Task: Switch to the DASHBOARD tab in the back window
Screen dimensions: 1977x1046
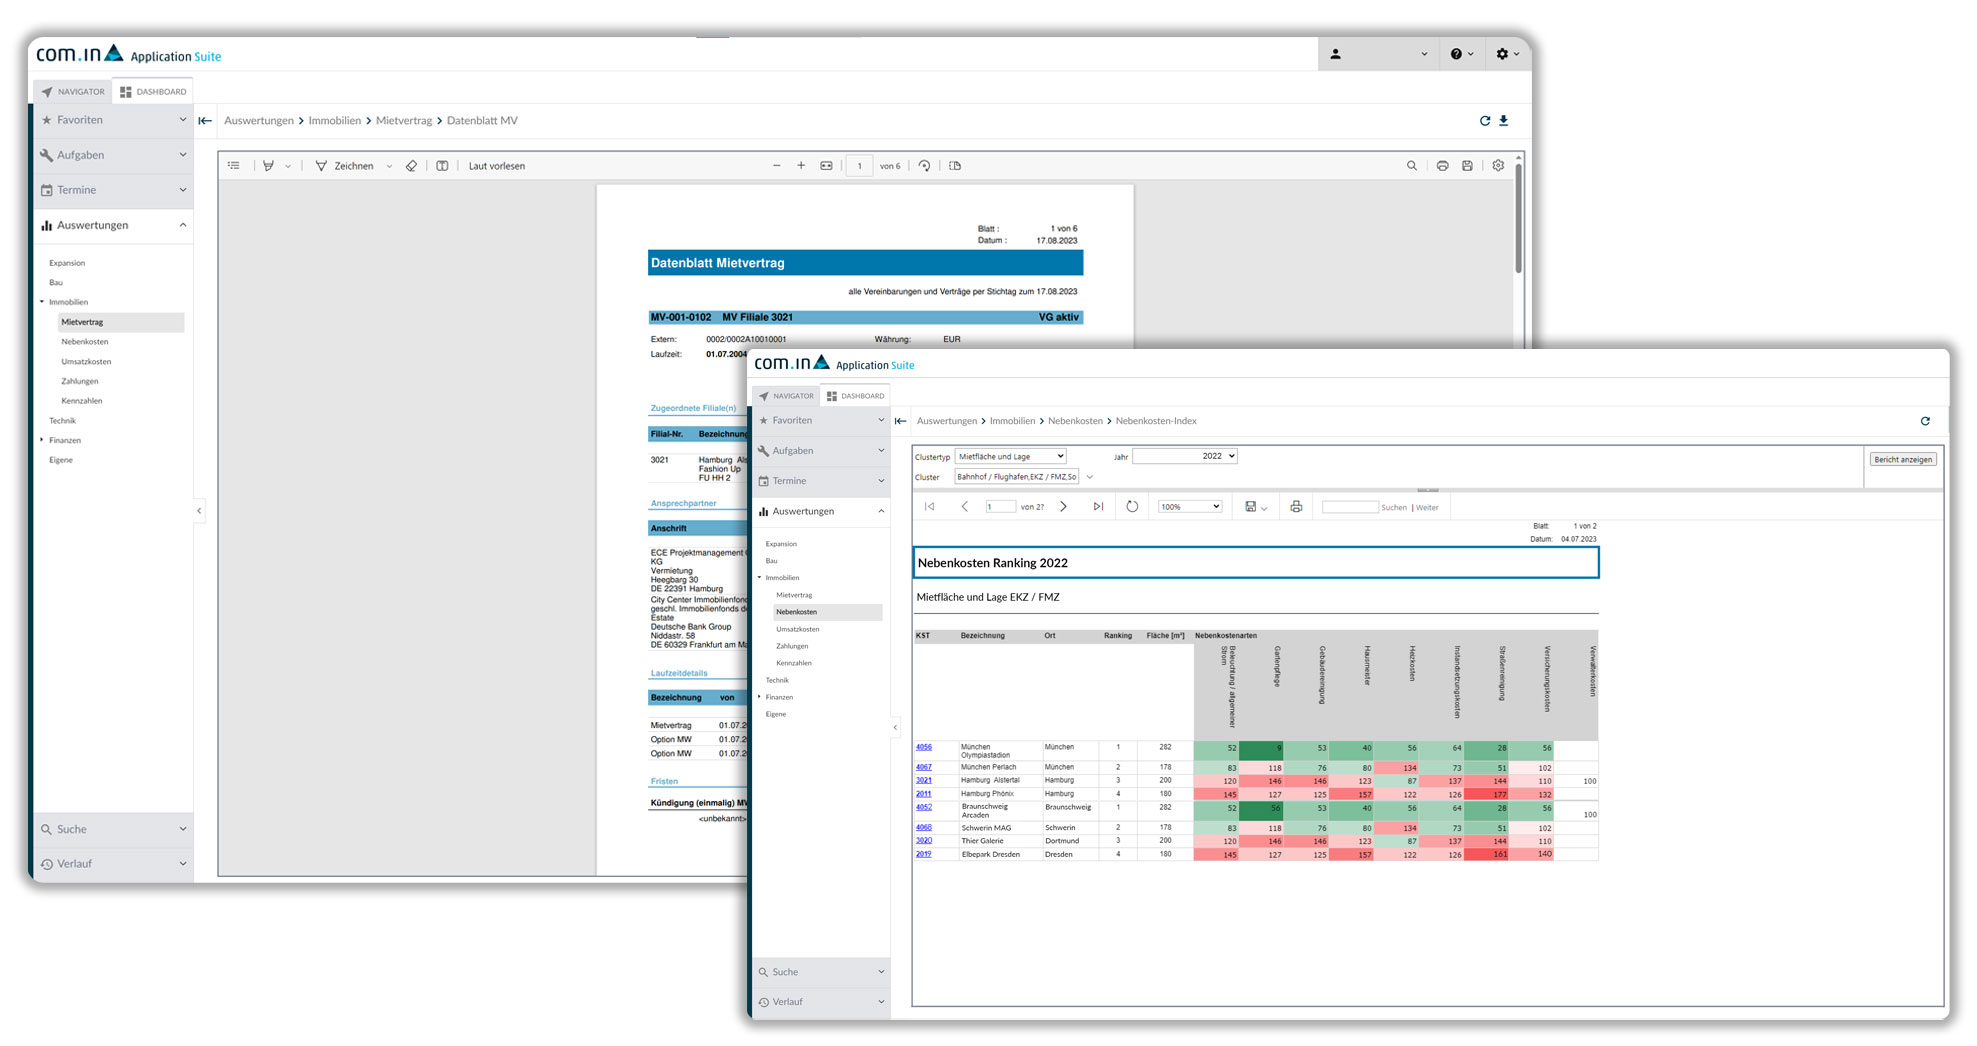Action: (153, 92)
